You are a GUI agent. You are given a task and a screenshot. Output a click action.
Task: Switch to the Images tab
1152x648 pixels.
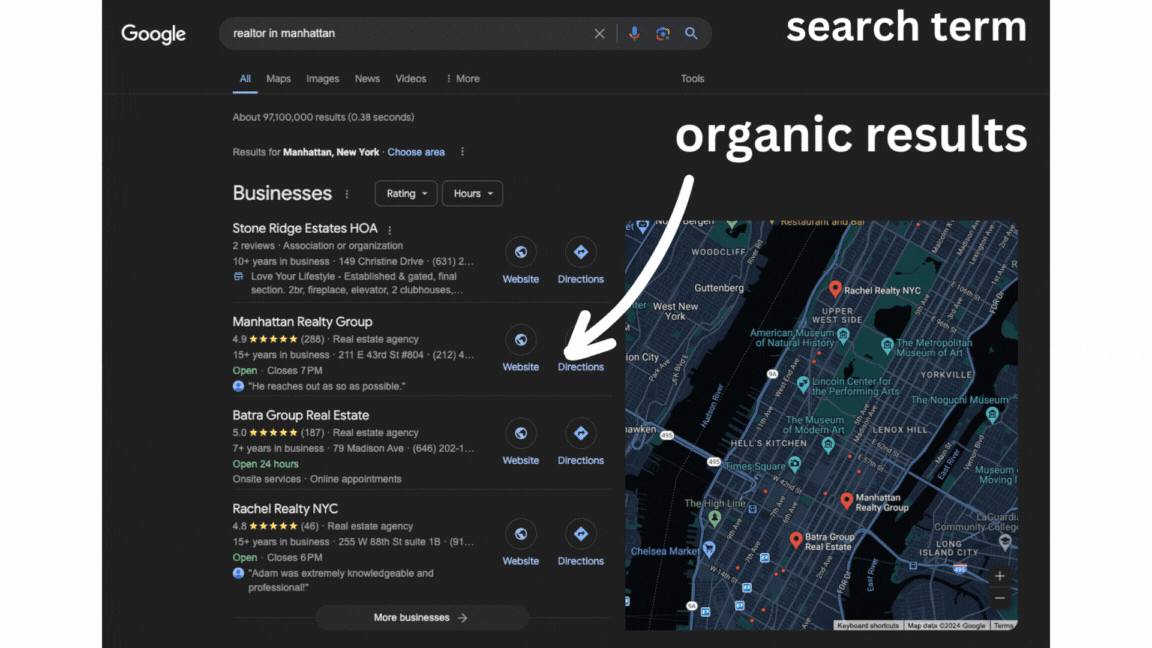click(x=322, y=79)
